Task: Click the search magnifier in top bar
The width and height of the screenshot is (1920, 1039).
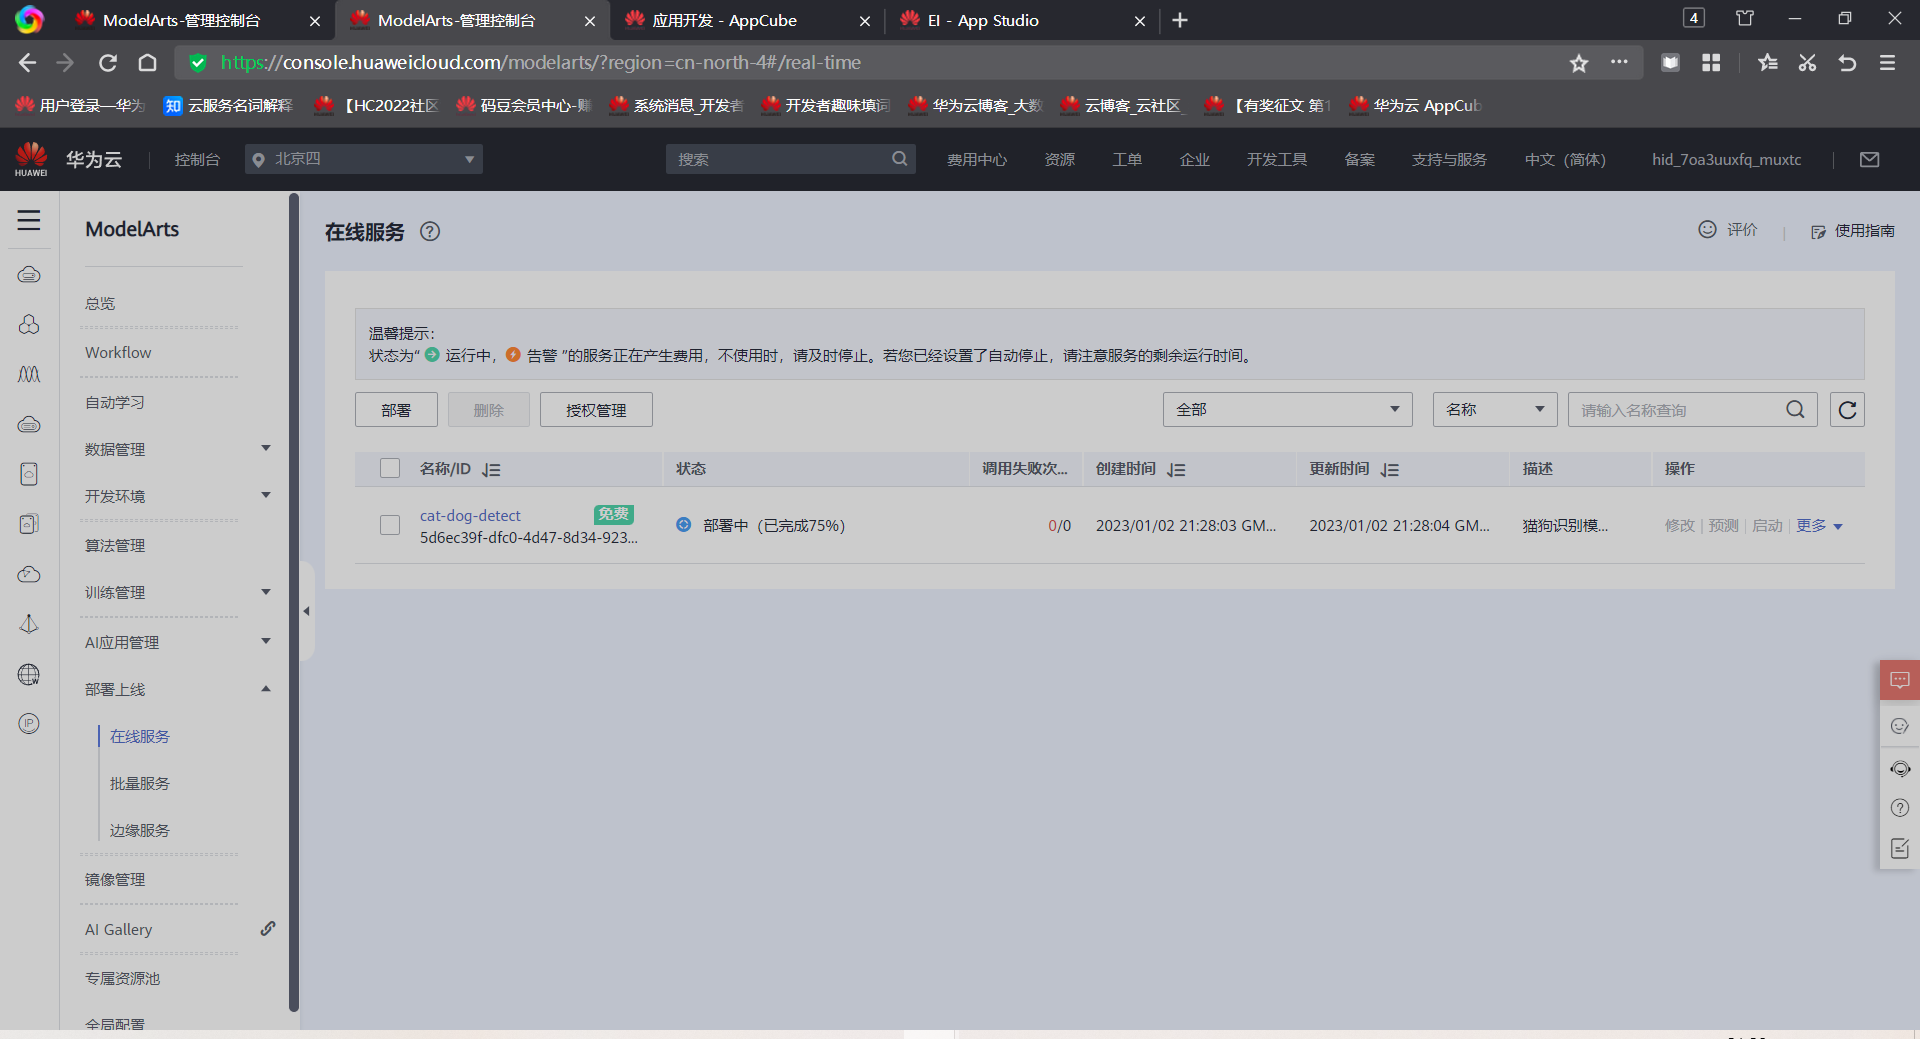Action: (x=899, y=159)
